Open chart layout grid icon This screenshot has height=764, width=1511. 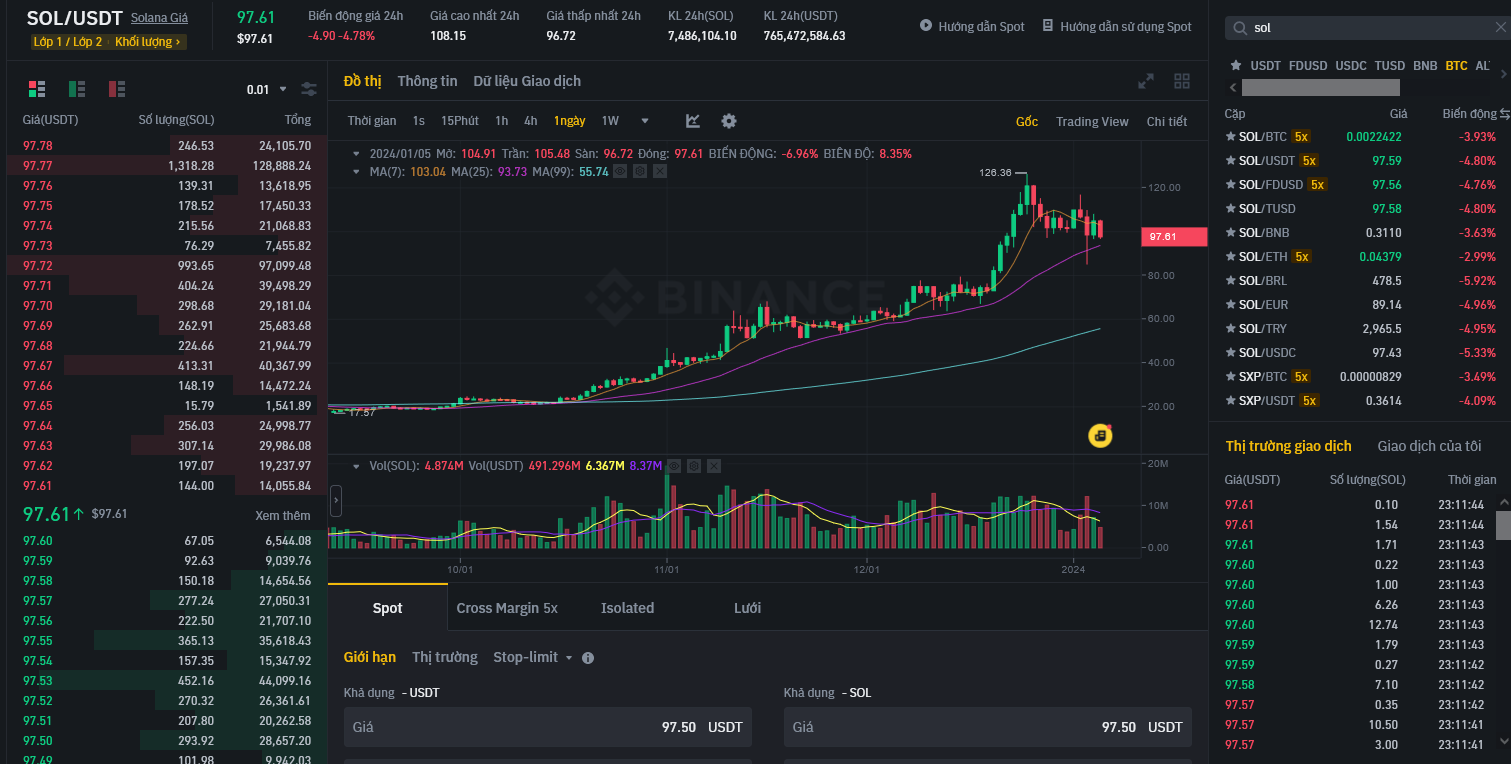point(1182,81)
